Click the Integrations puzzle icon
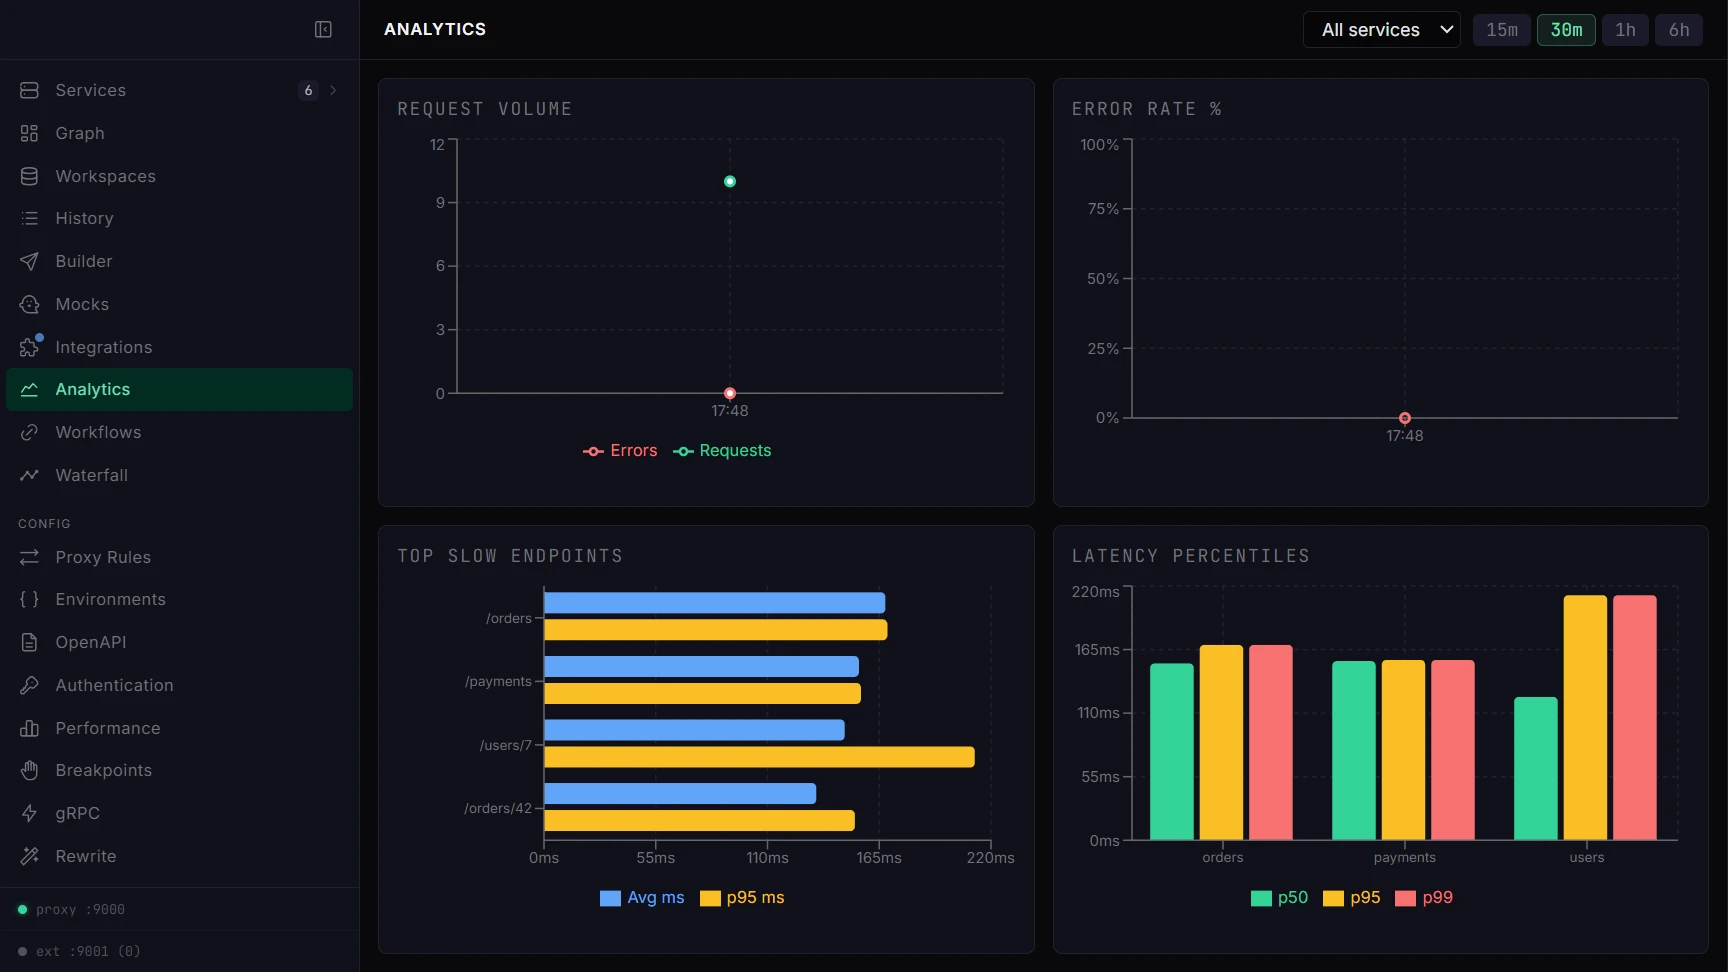Image resolution: width=1728 pixels, height=972 pixels. (x=29, y=347)
